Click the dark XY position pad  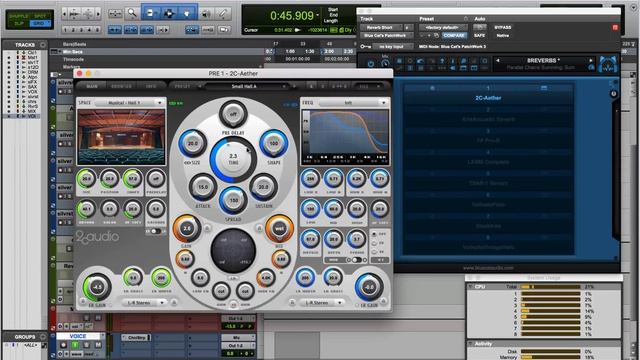233,251
